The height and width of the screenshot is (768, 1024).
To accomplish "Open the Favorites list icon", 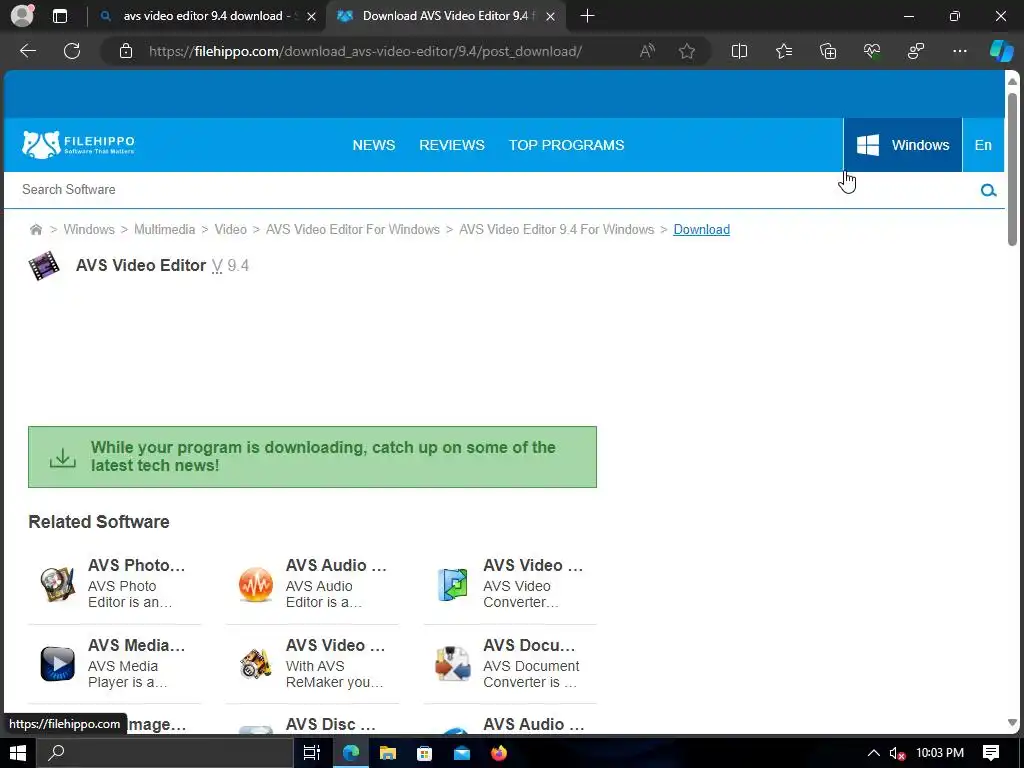I will (x=784, y=51).
